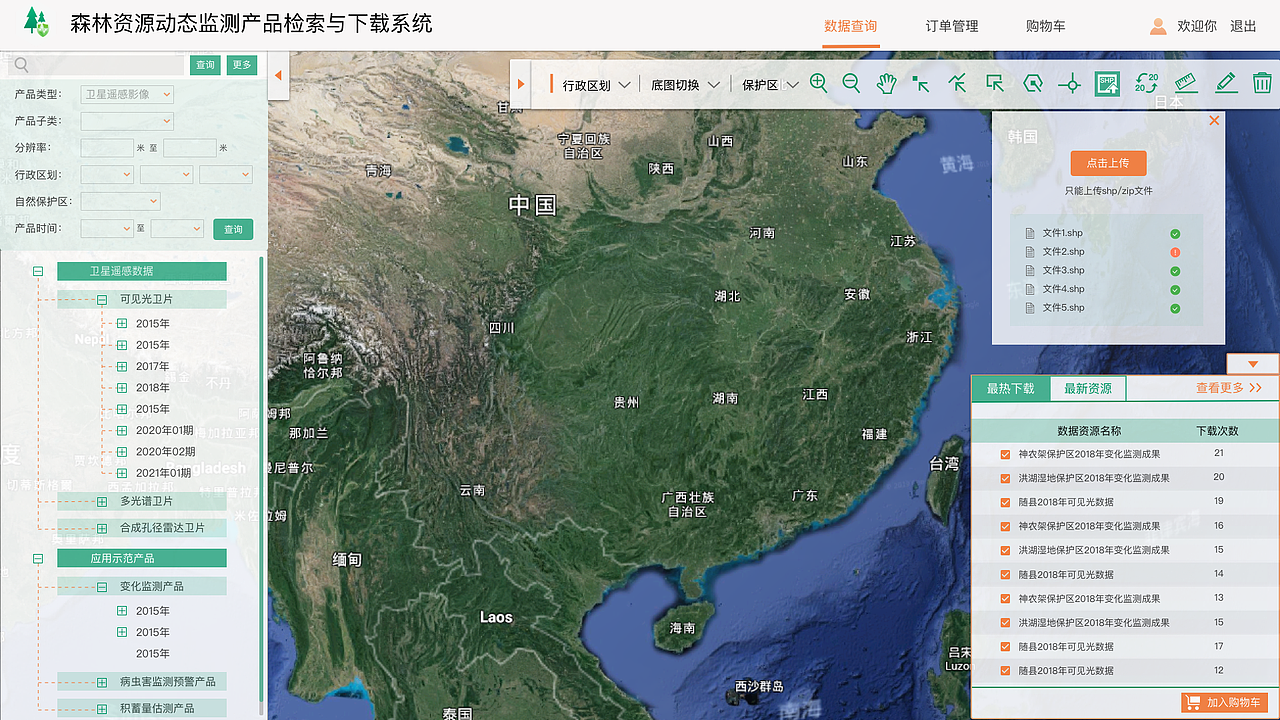This screenshot has height=720, width=1280.
Task: Click the search magnifier icon
Action: click(x=21, y=65)
